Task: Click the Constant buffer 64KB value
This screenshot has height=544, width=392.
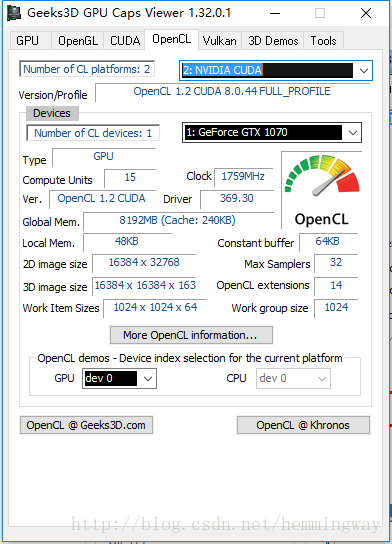Action: click(x=328, y=242)
